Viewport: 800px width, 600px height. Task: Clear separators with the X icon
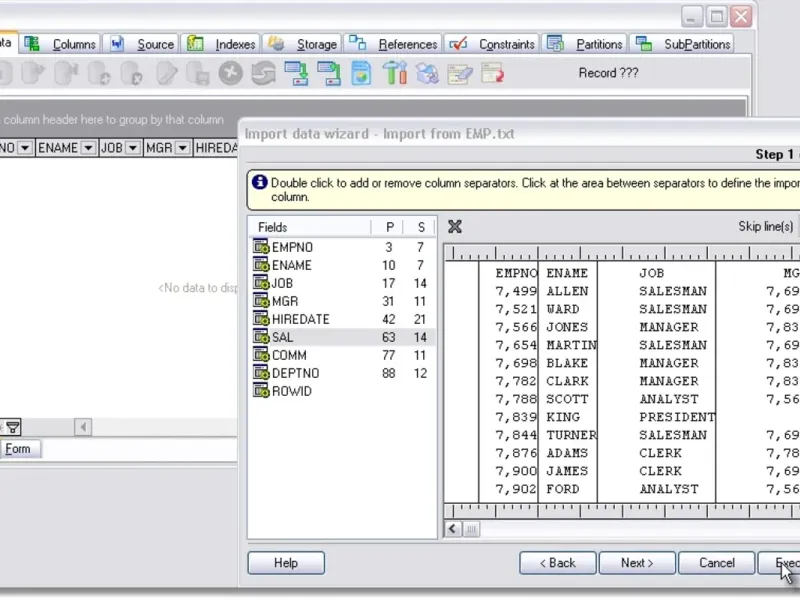[455, 227]
